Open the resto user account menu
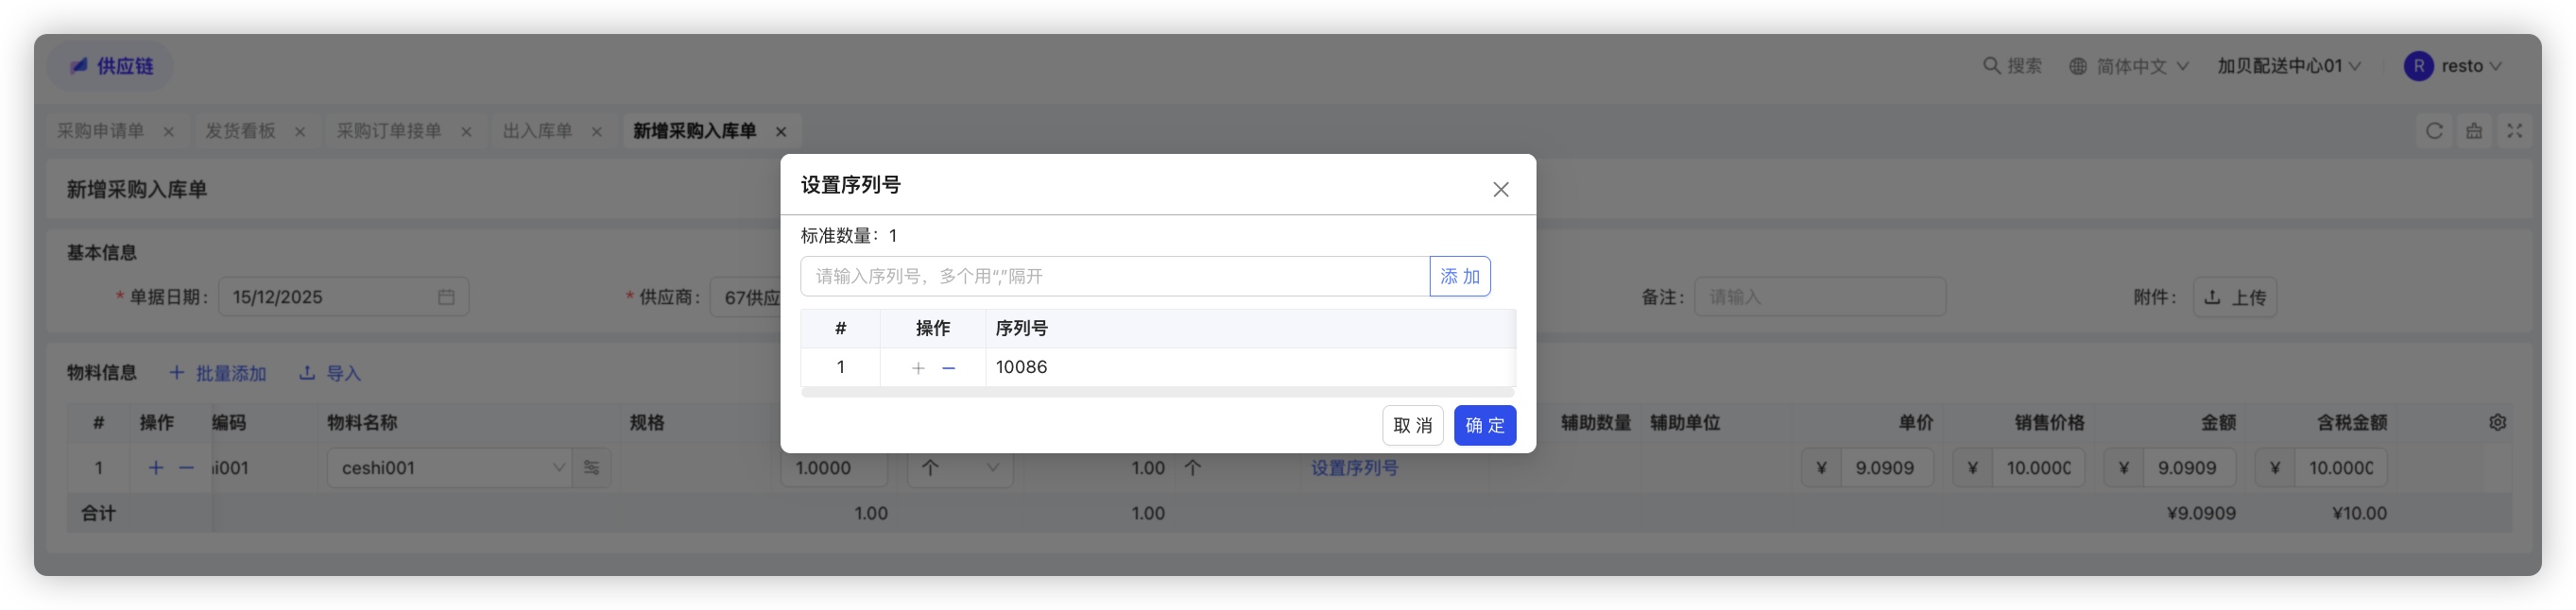Screen dimensions: 2576x610 [2453, 66]
